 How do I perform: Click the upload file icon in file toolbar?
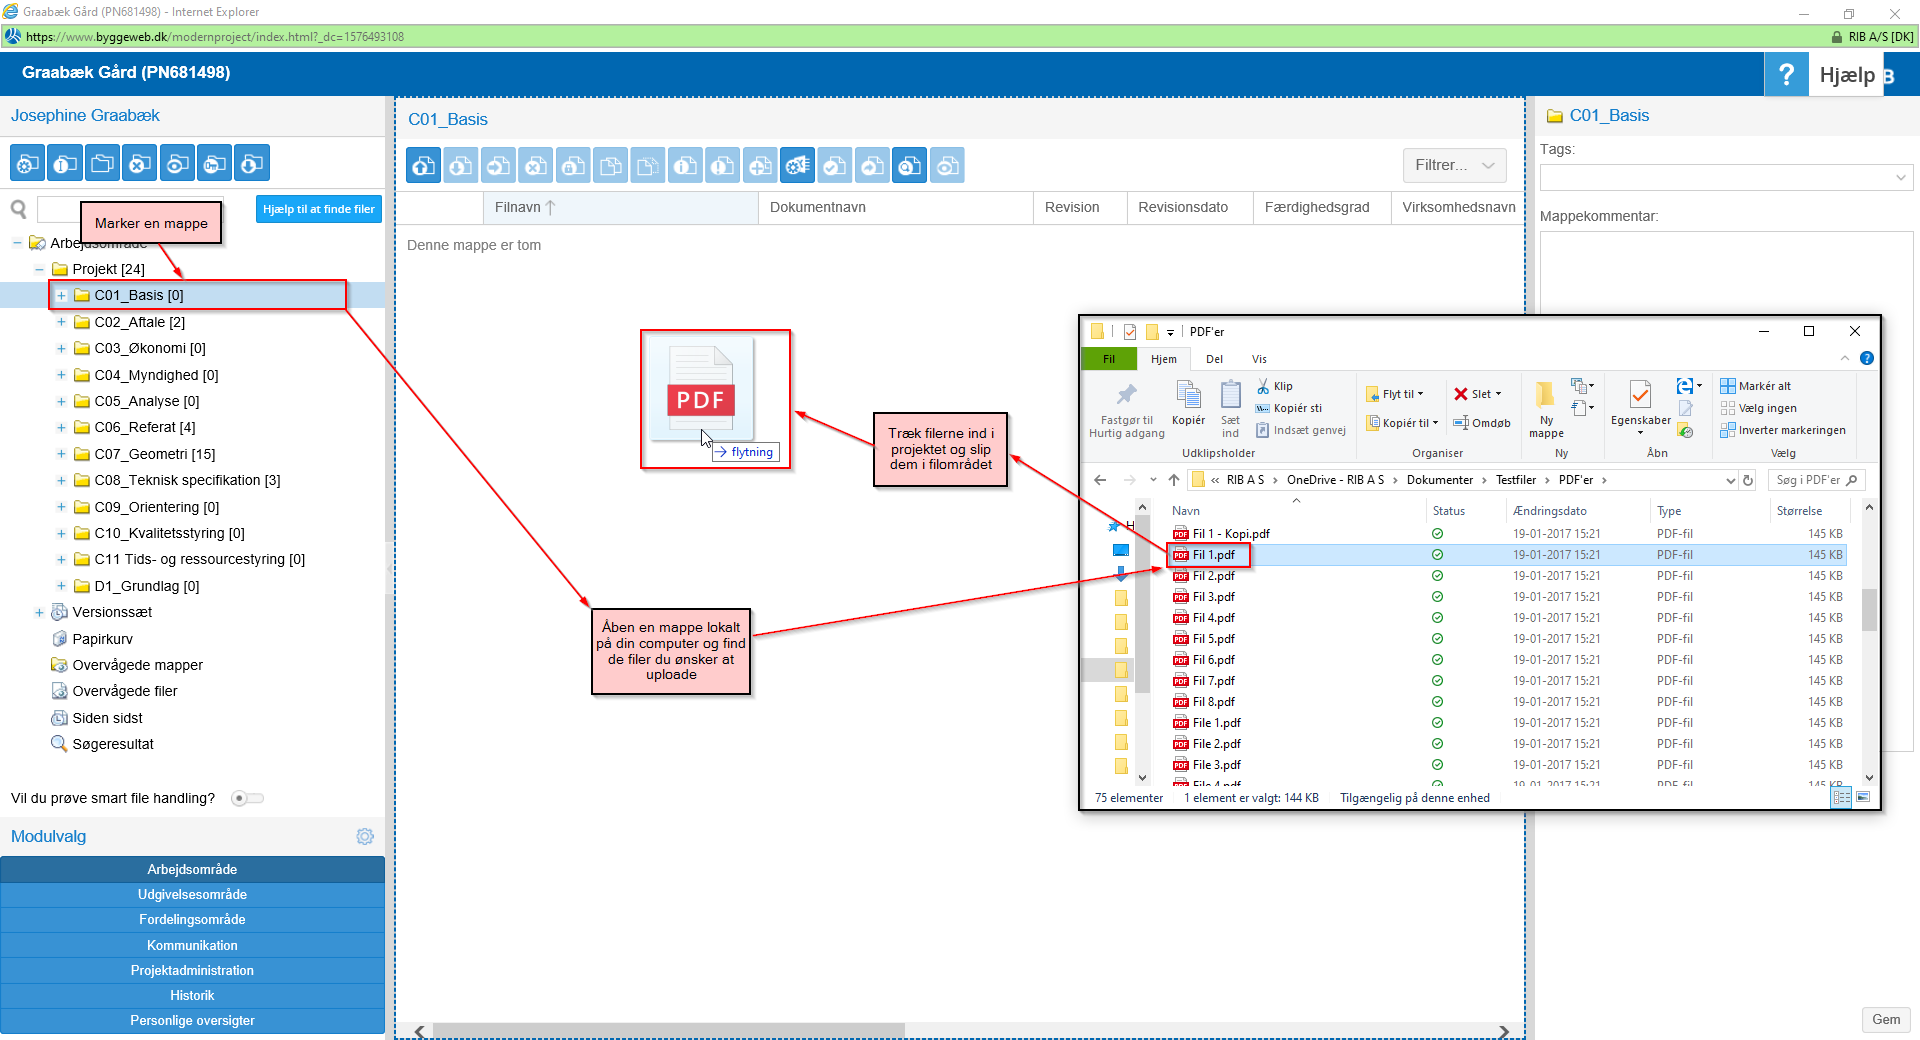(x=423, y=166)
